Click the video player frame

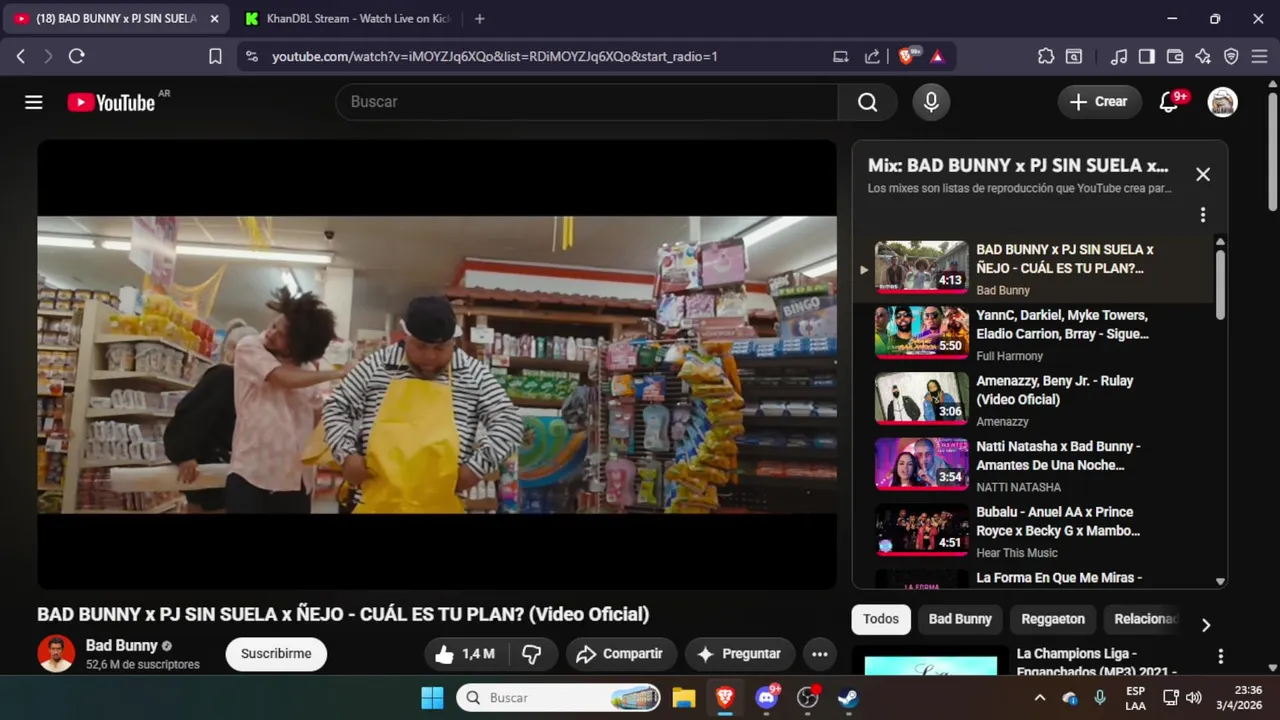[437, 364]
